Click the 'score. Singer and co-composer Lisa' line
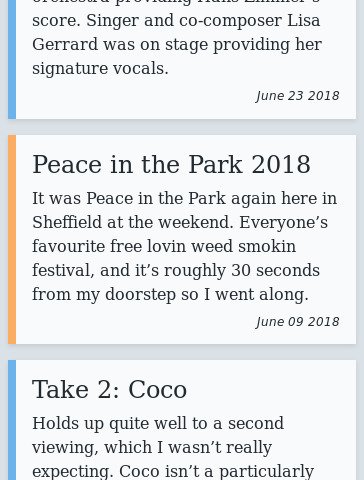Screen dimensions: 364x480 coord(176,21)
